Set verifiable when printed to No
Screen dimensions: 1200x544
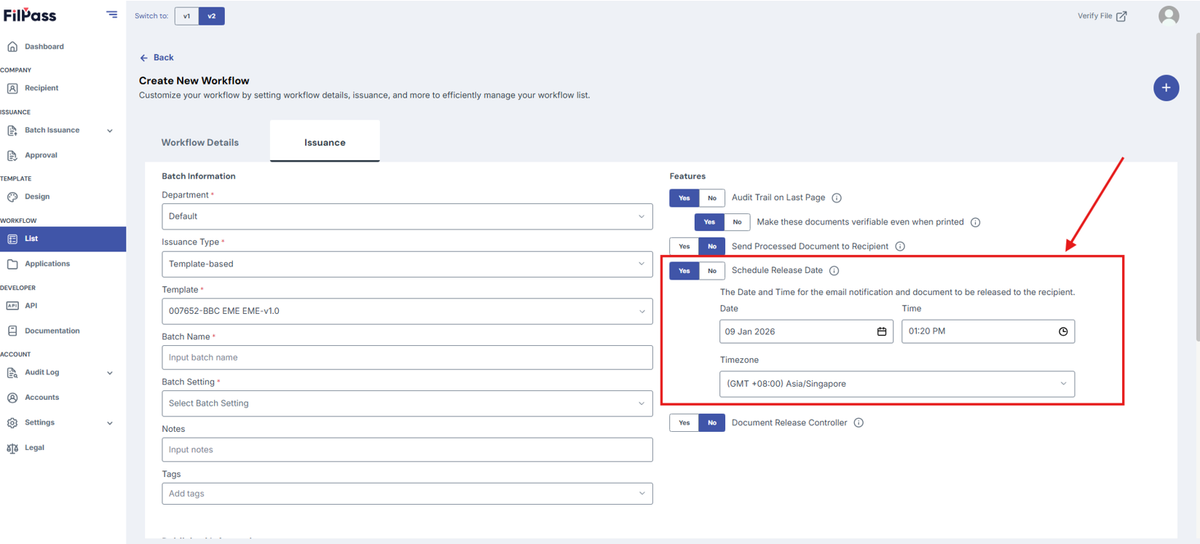pos(737,222)
